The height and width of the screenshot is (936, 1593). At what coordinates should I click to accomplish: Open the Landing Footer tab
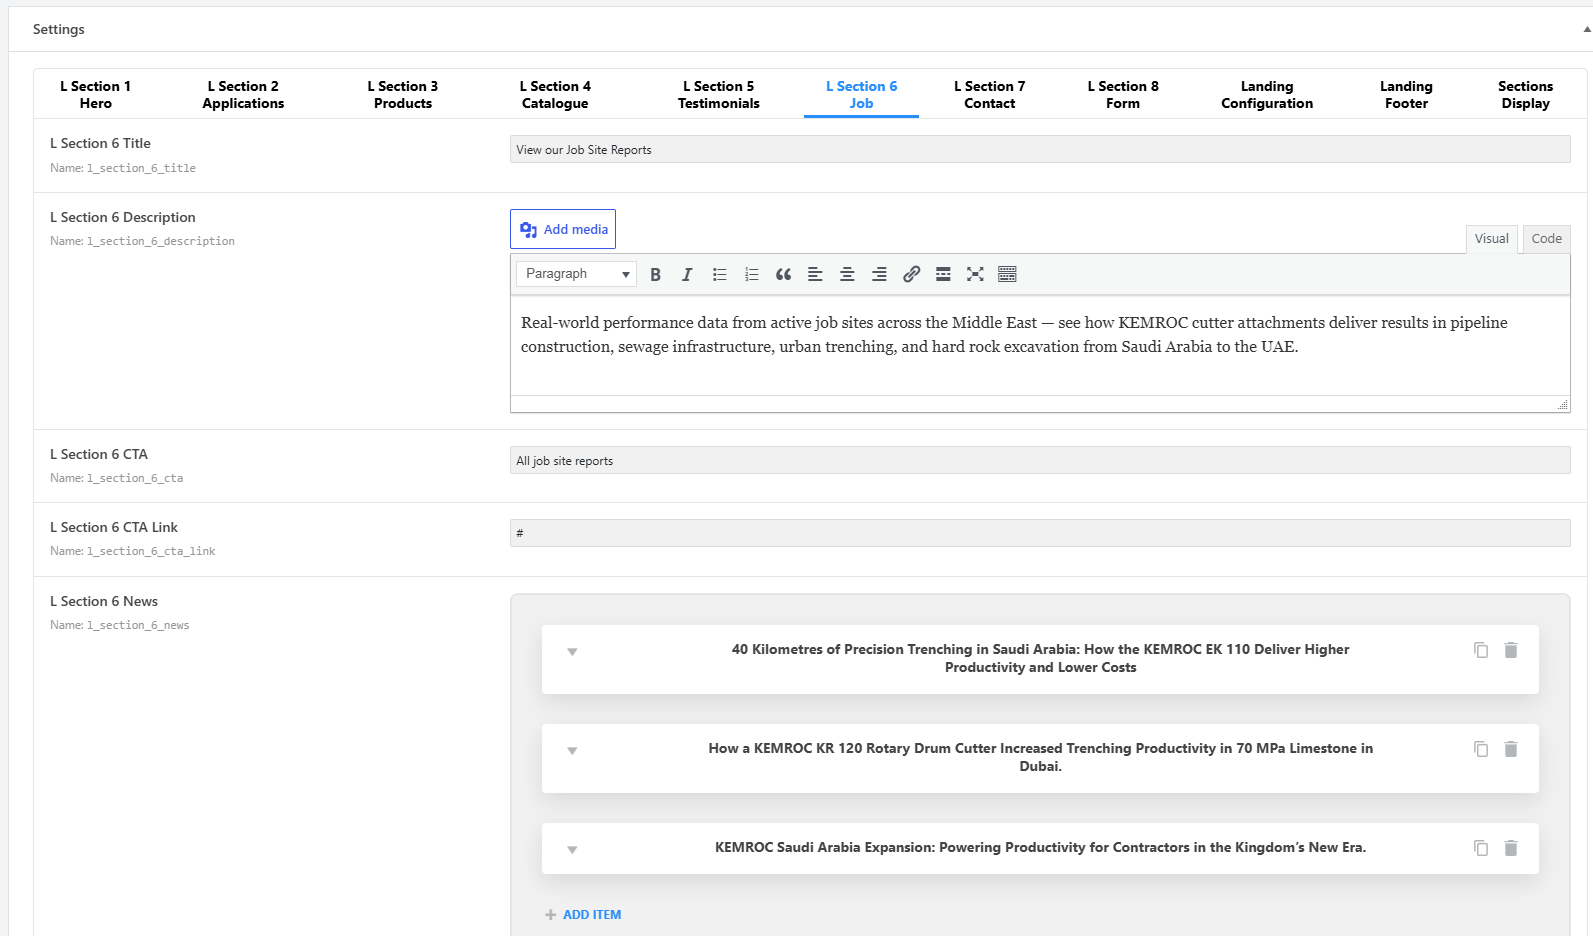point(1406,95)
